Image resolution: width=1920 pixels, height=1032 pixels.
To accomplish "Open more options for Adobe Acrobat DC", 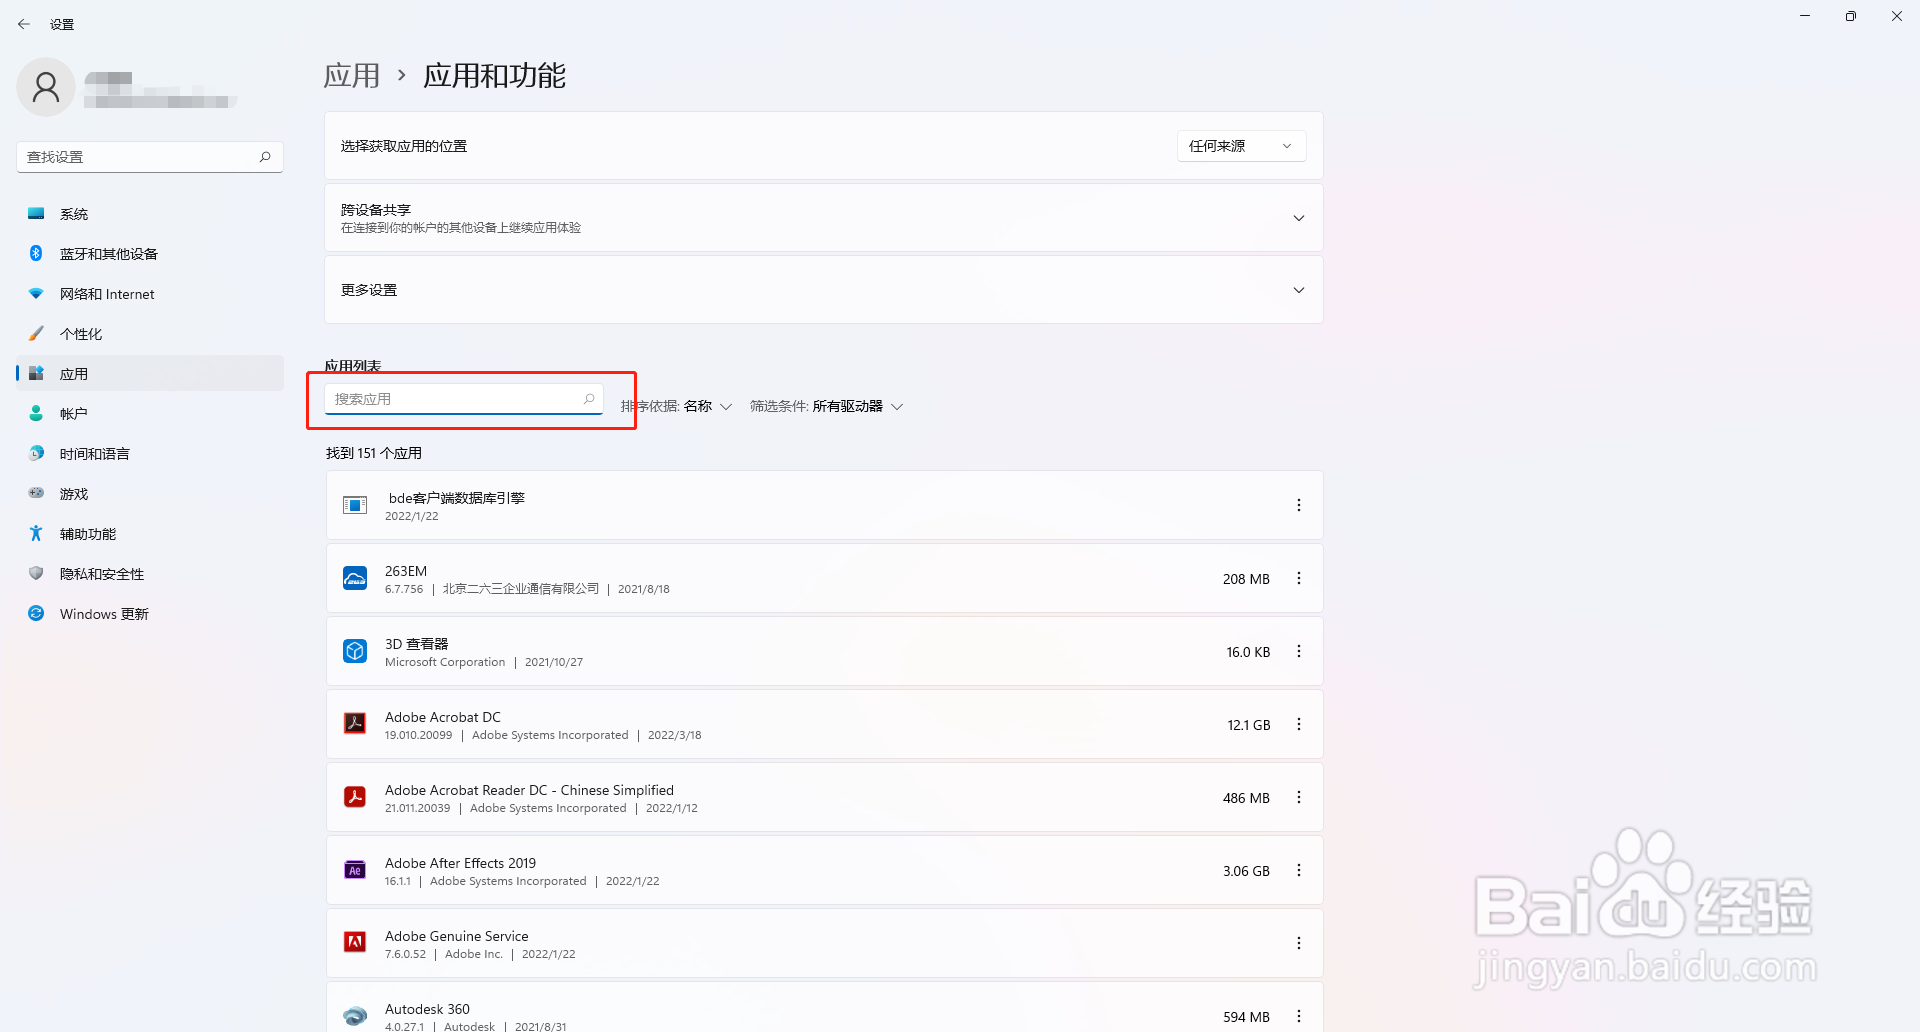I will [1299, 724].
